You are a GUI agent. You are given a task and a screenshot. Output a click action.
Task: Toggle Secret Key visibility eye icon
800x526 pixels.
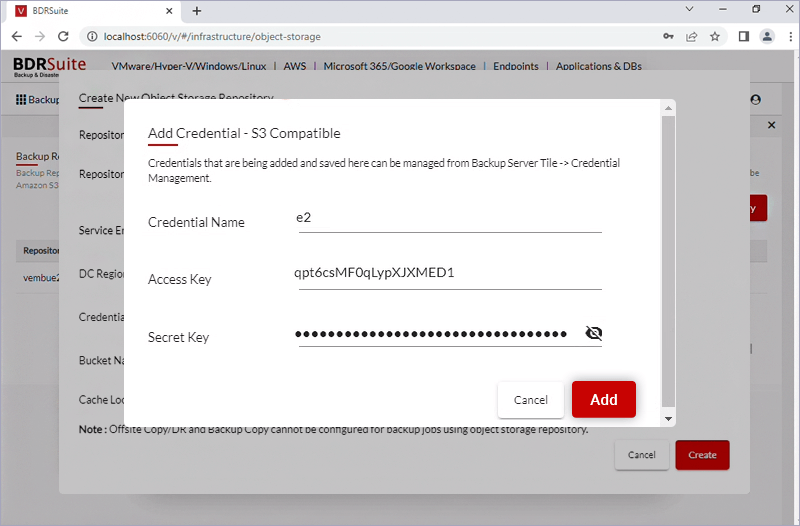[593, 333]
